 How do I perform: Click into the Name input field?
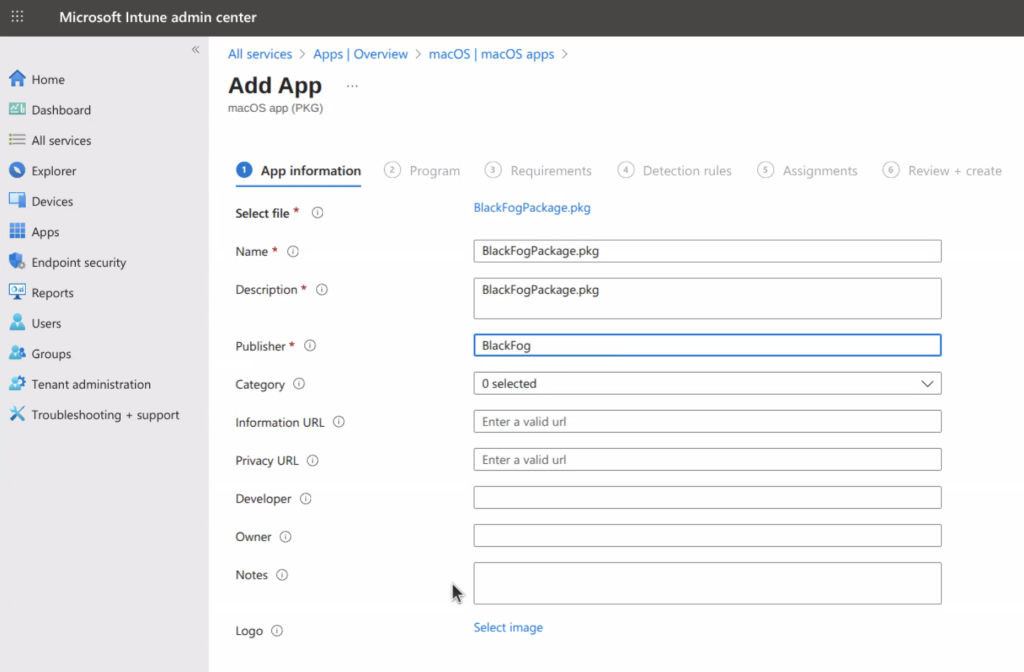(x=707, y=251)
